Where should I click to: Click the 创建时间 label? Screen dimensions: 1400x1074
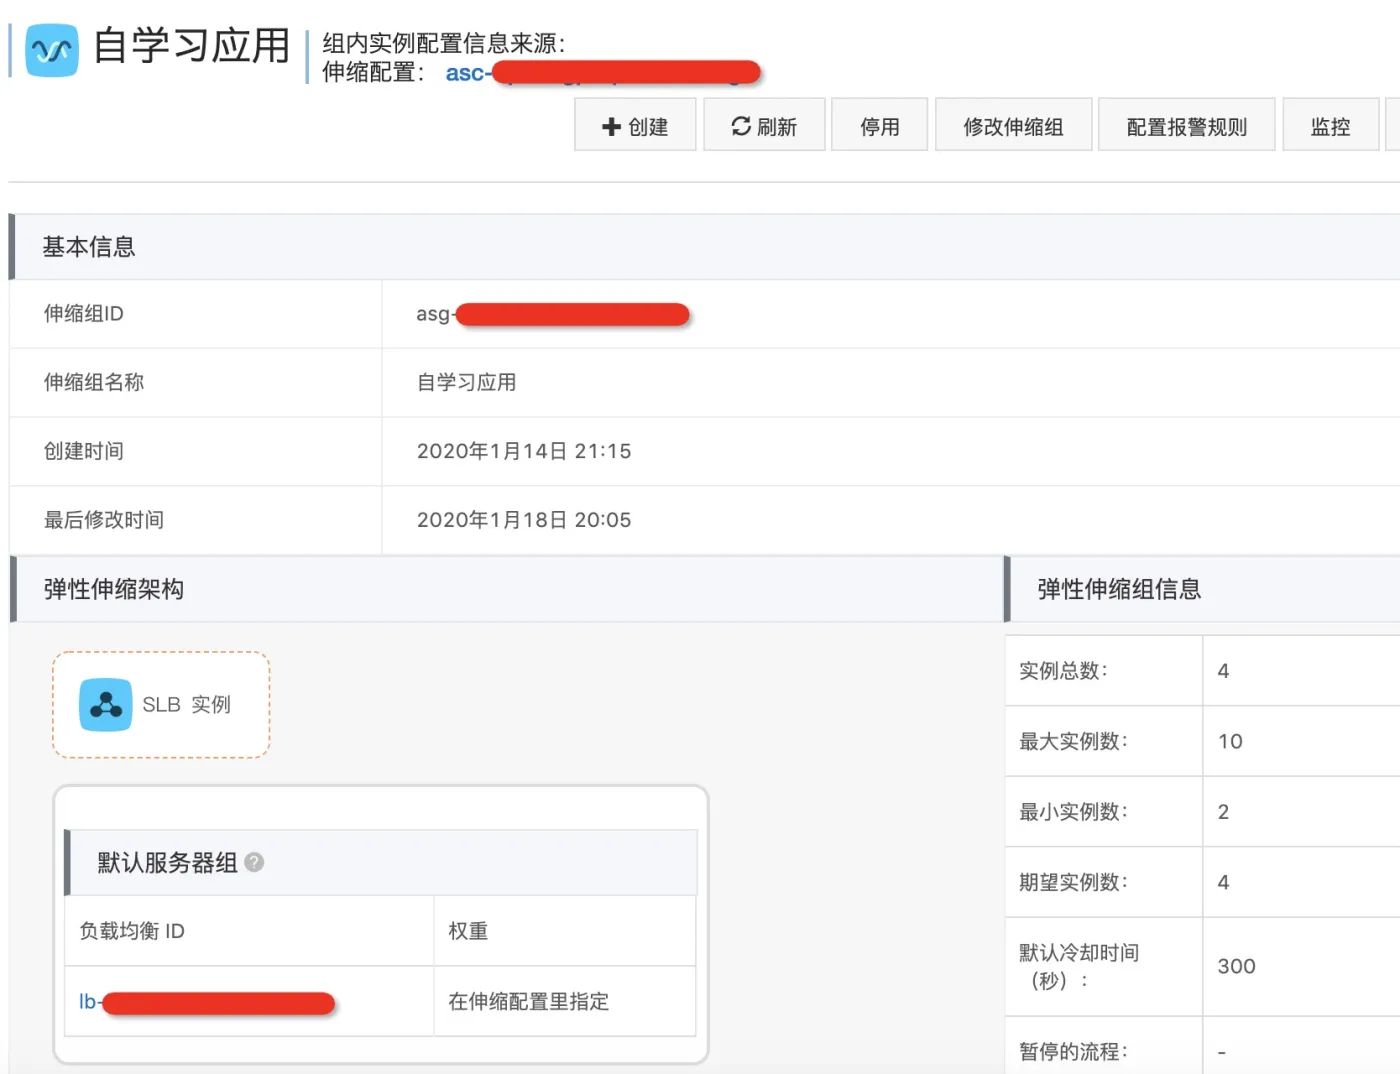click(84, 451)
